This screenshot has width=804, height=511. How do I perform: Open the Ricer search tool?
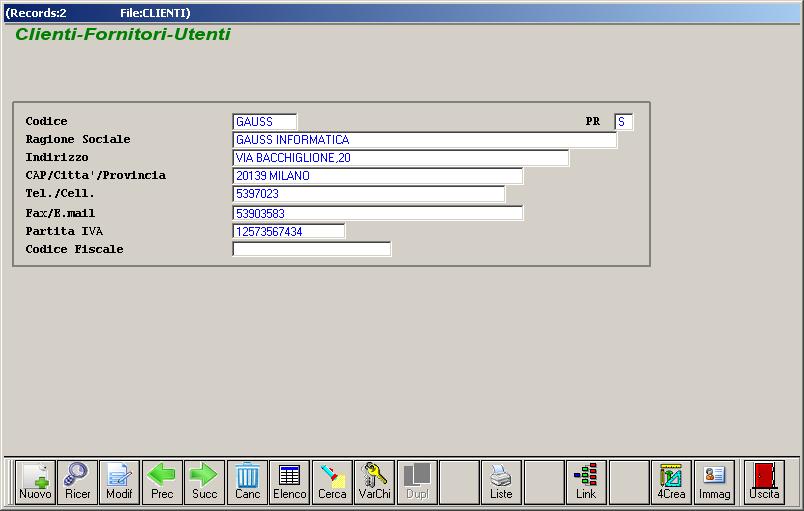[77, 482]
